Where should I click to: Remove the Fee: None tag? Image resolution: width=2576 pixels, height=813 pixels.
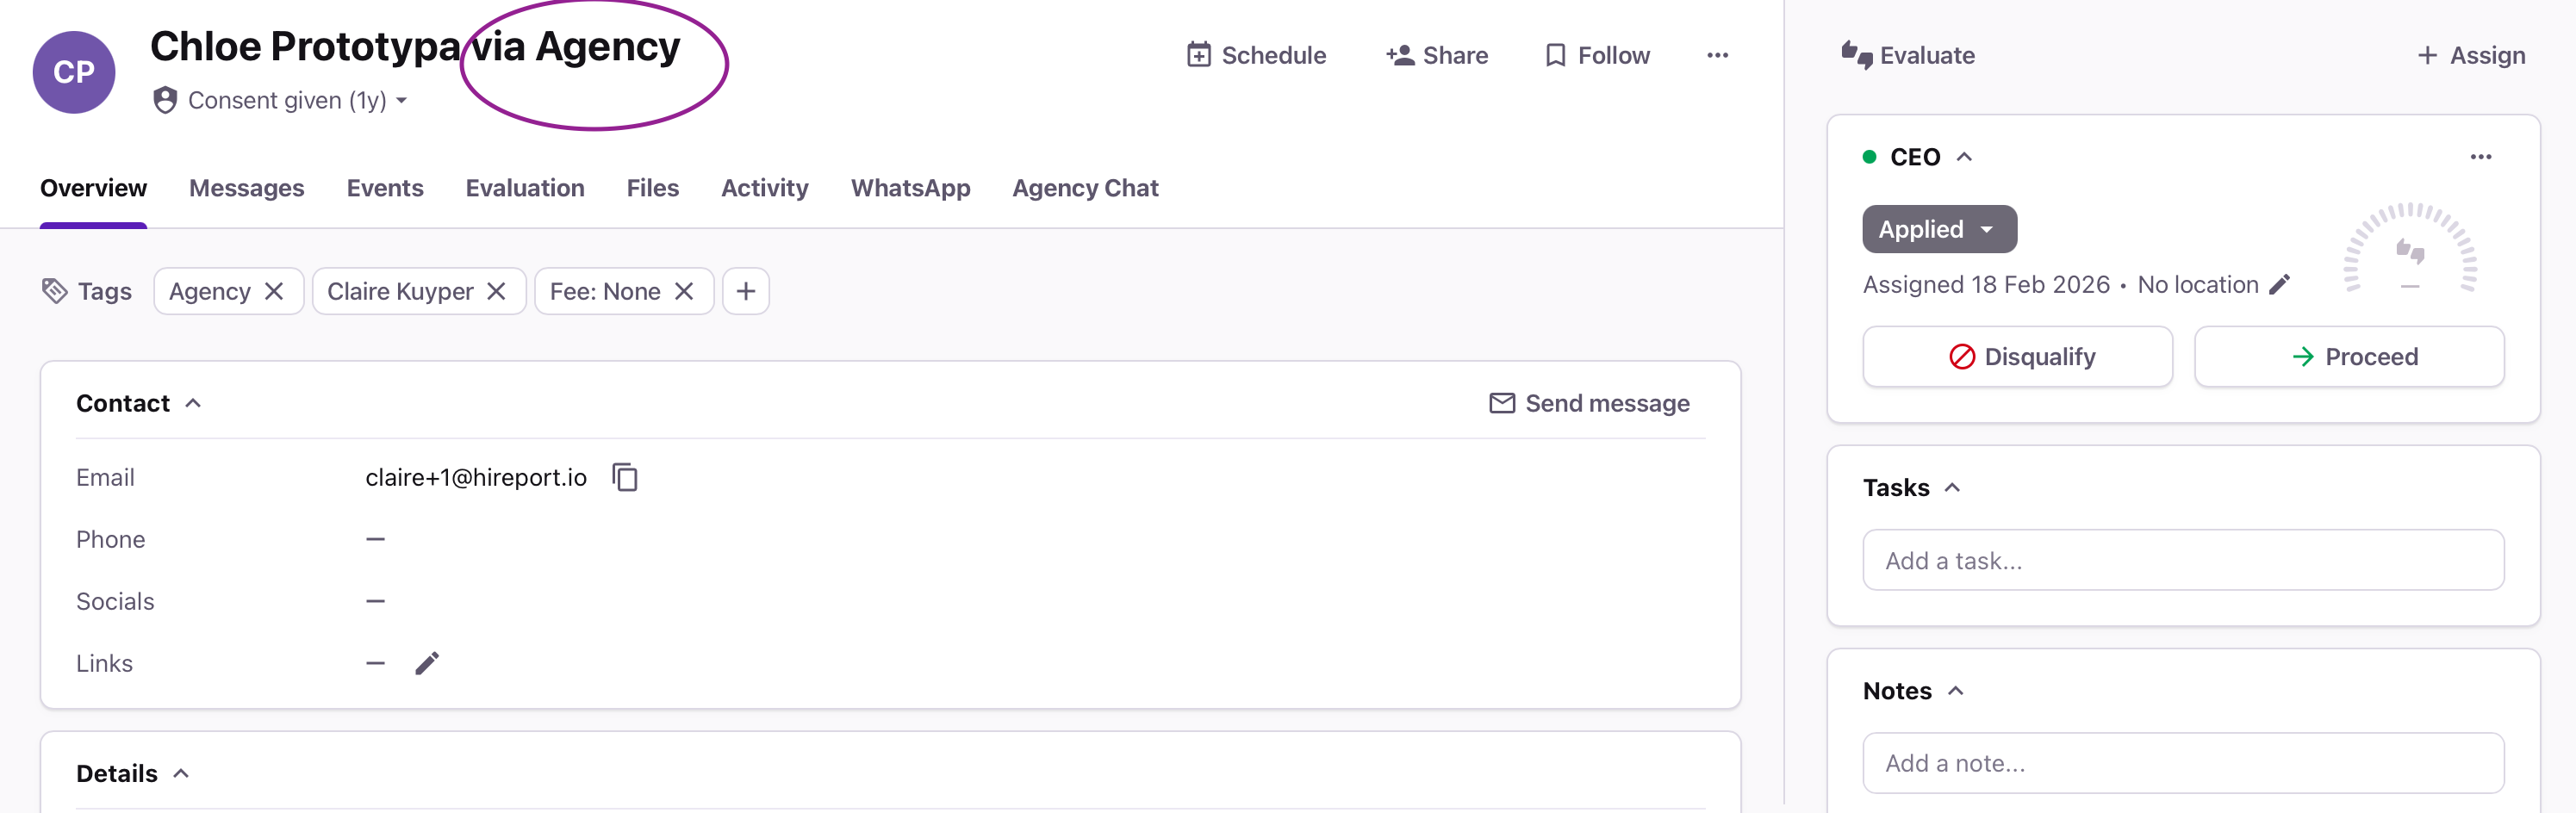684,291
